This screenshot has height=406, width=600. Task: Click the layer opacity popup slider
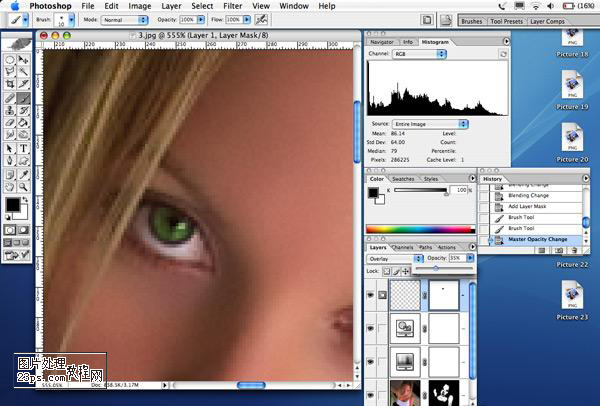coord(436,269)
